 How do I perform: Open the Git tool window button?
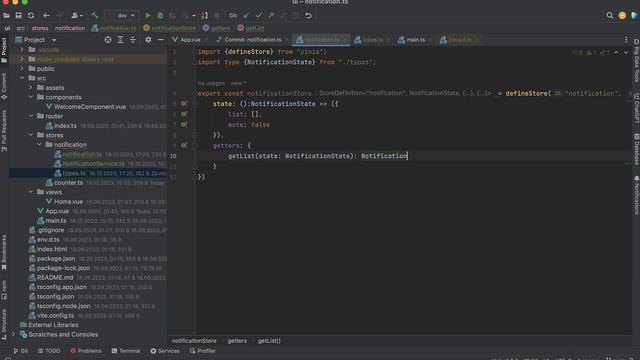[x=21, y=351]
